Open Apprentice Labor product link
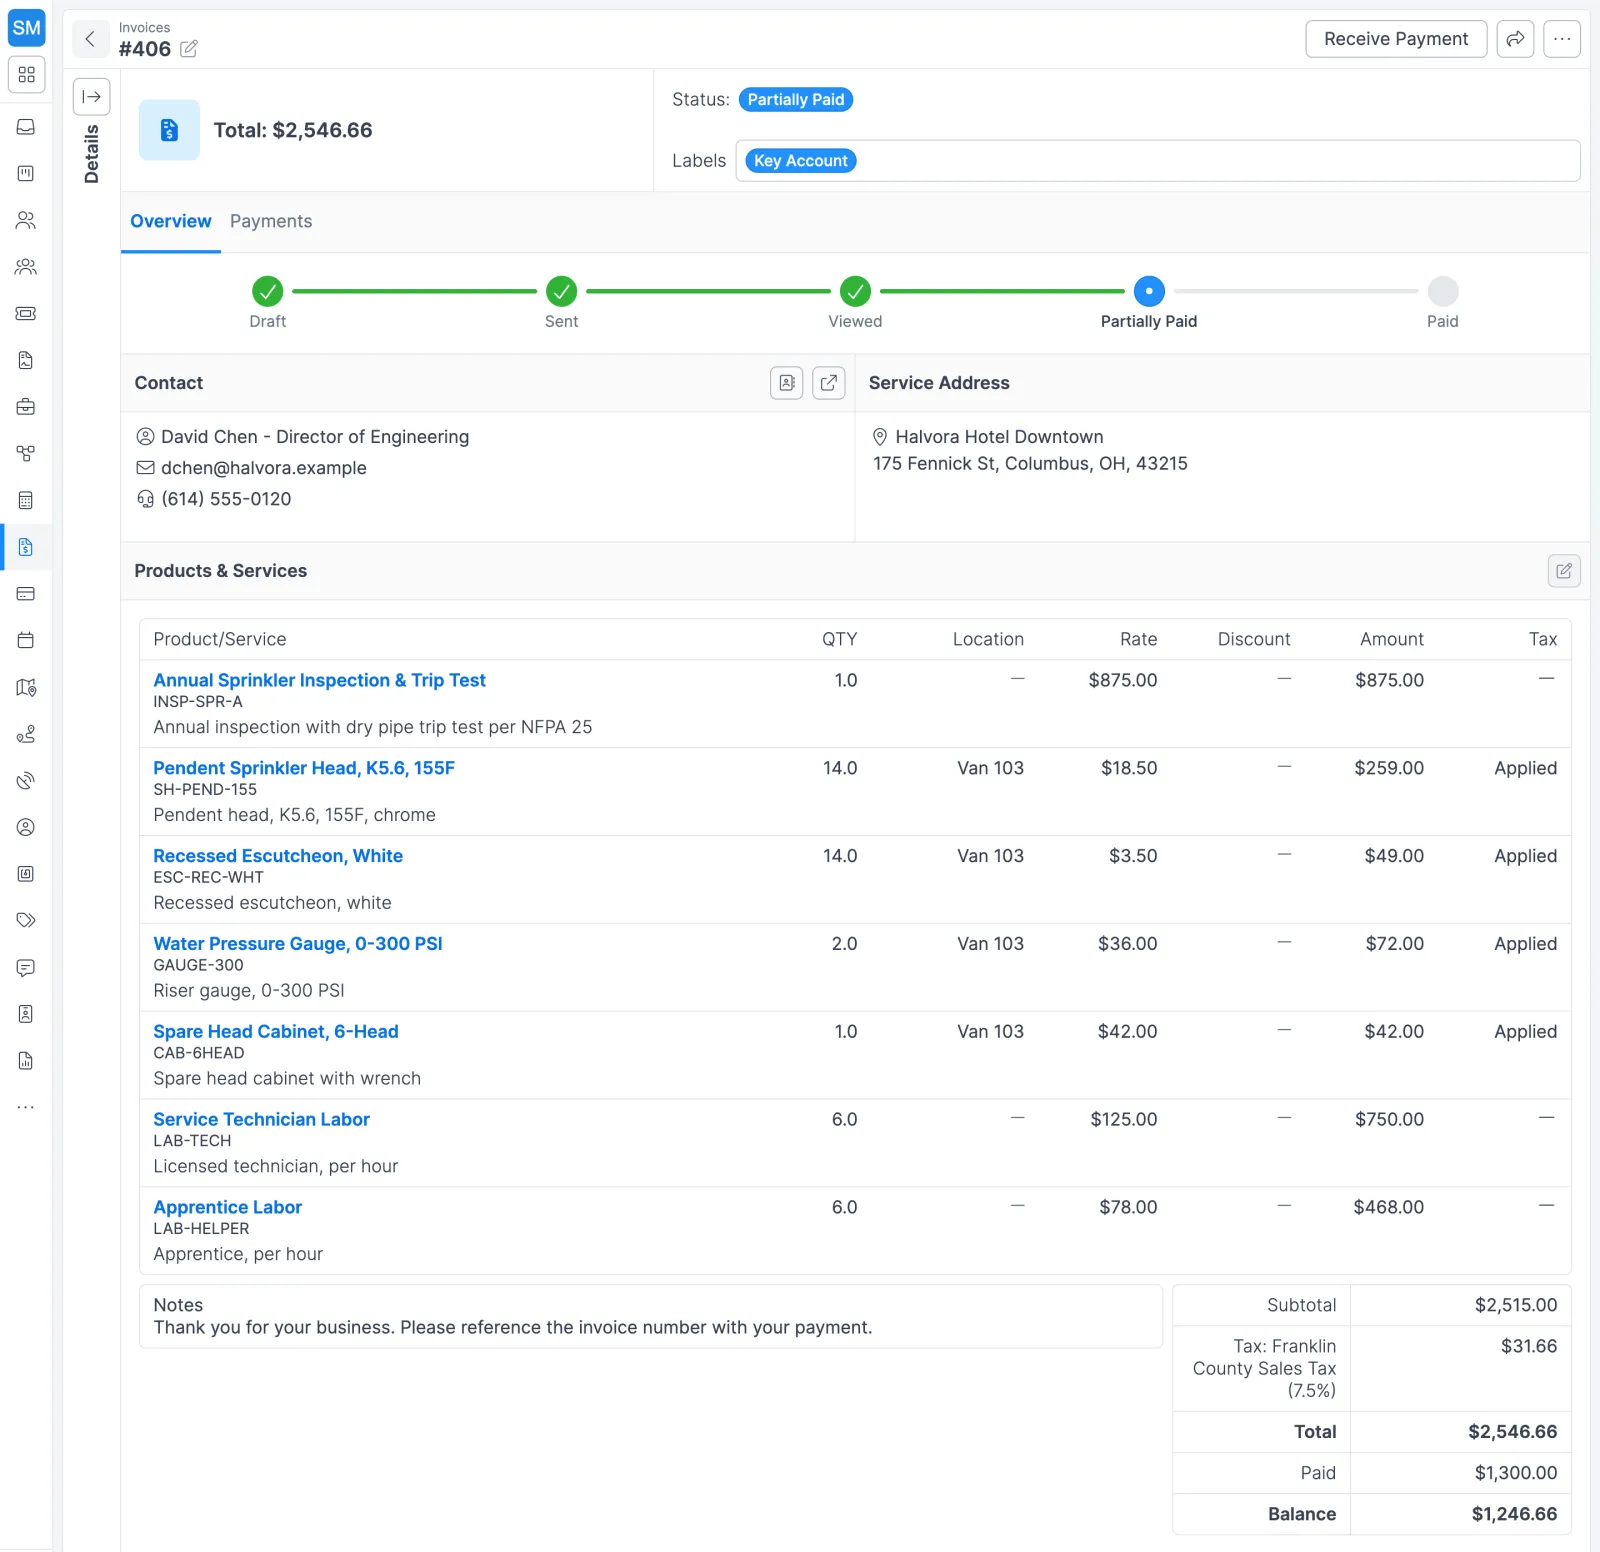 (x=228, y=1208)
